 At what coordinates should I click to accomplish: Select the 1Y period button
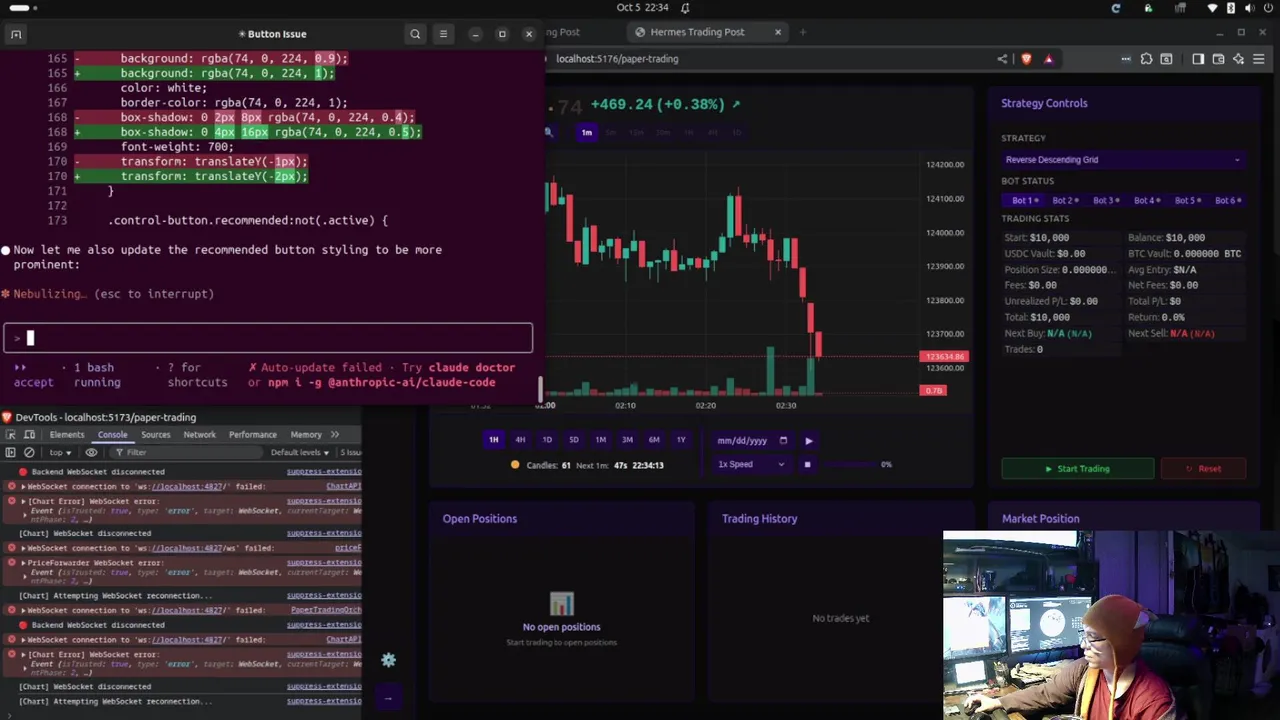coord(681,440)
